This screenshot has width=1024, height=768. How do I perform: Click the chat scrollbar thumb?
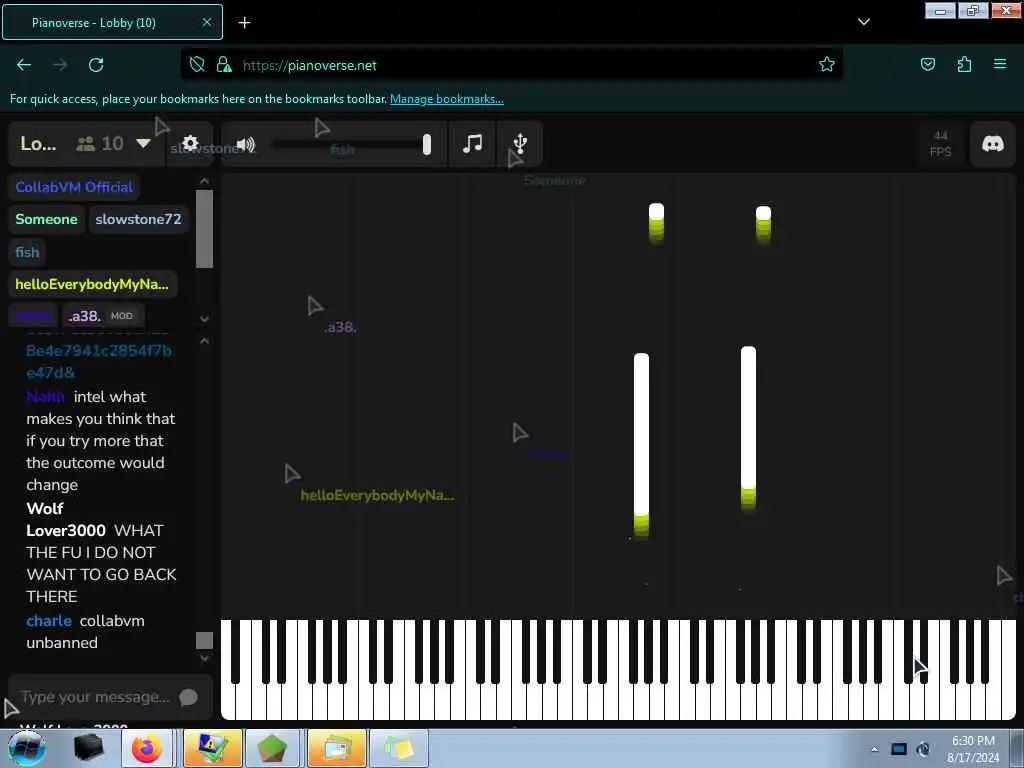tap(204, 640)
